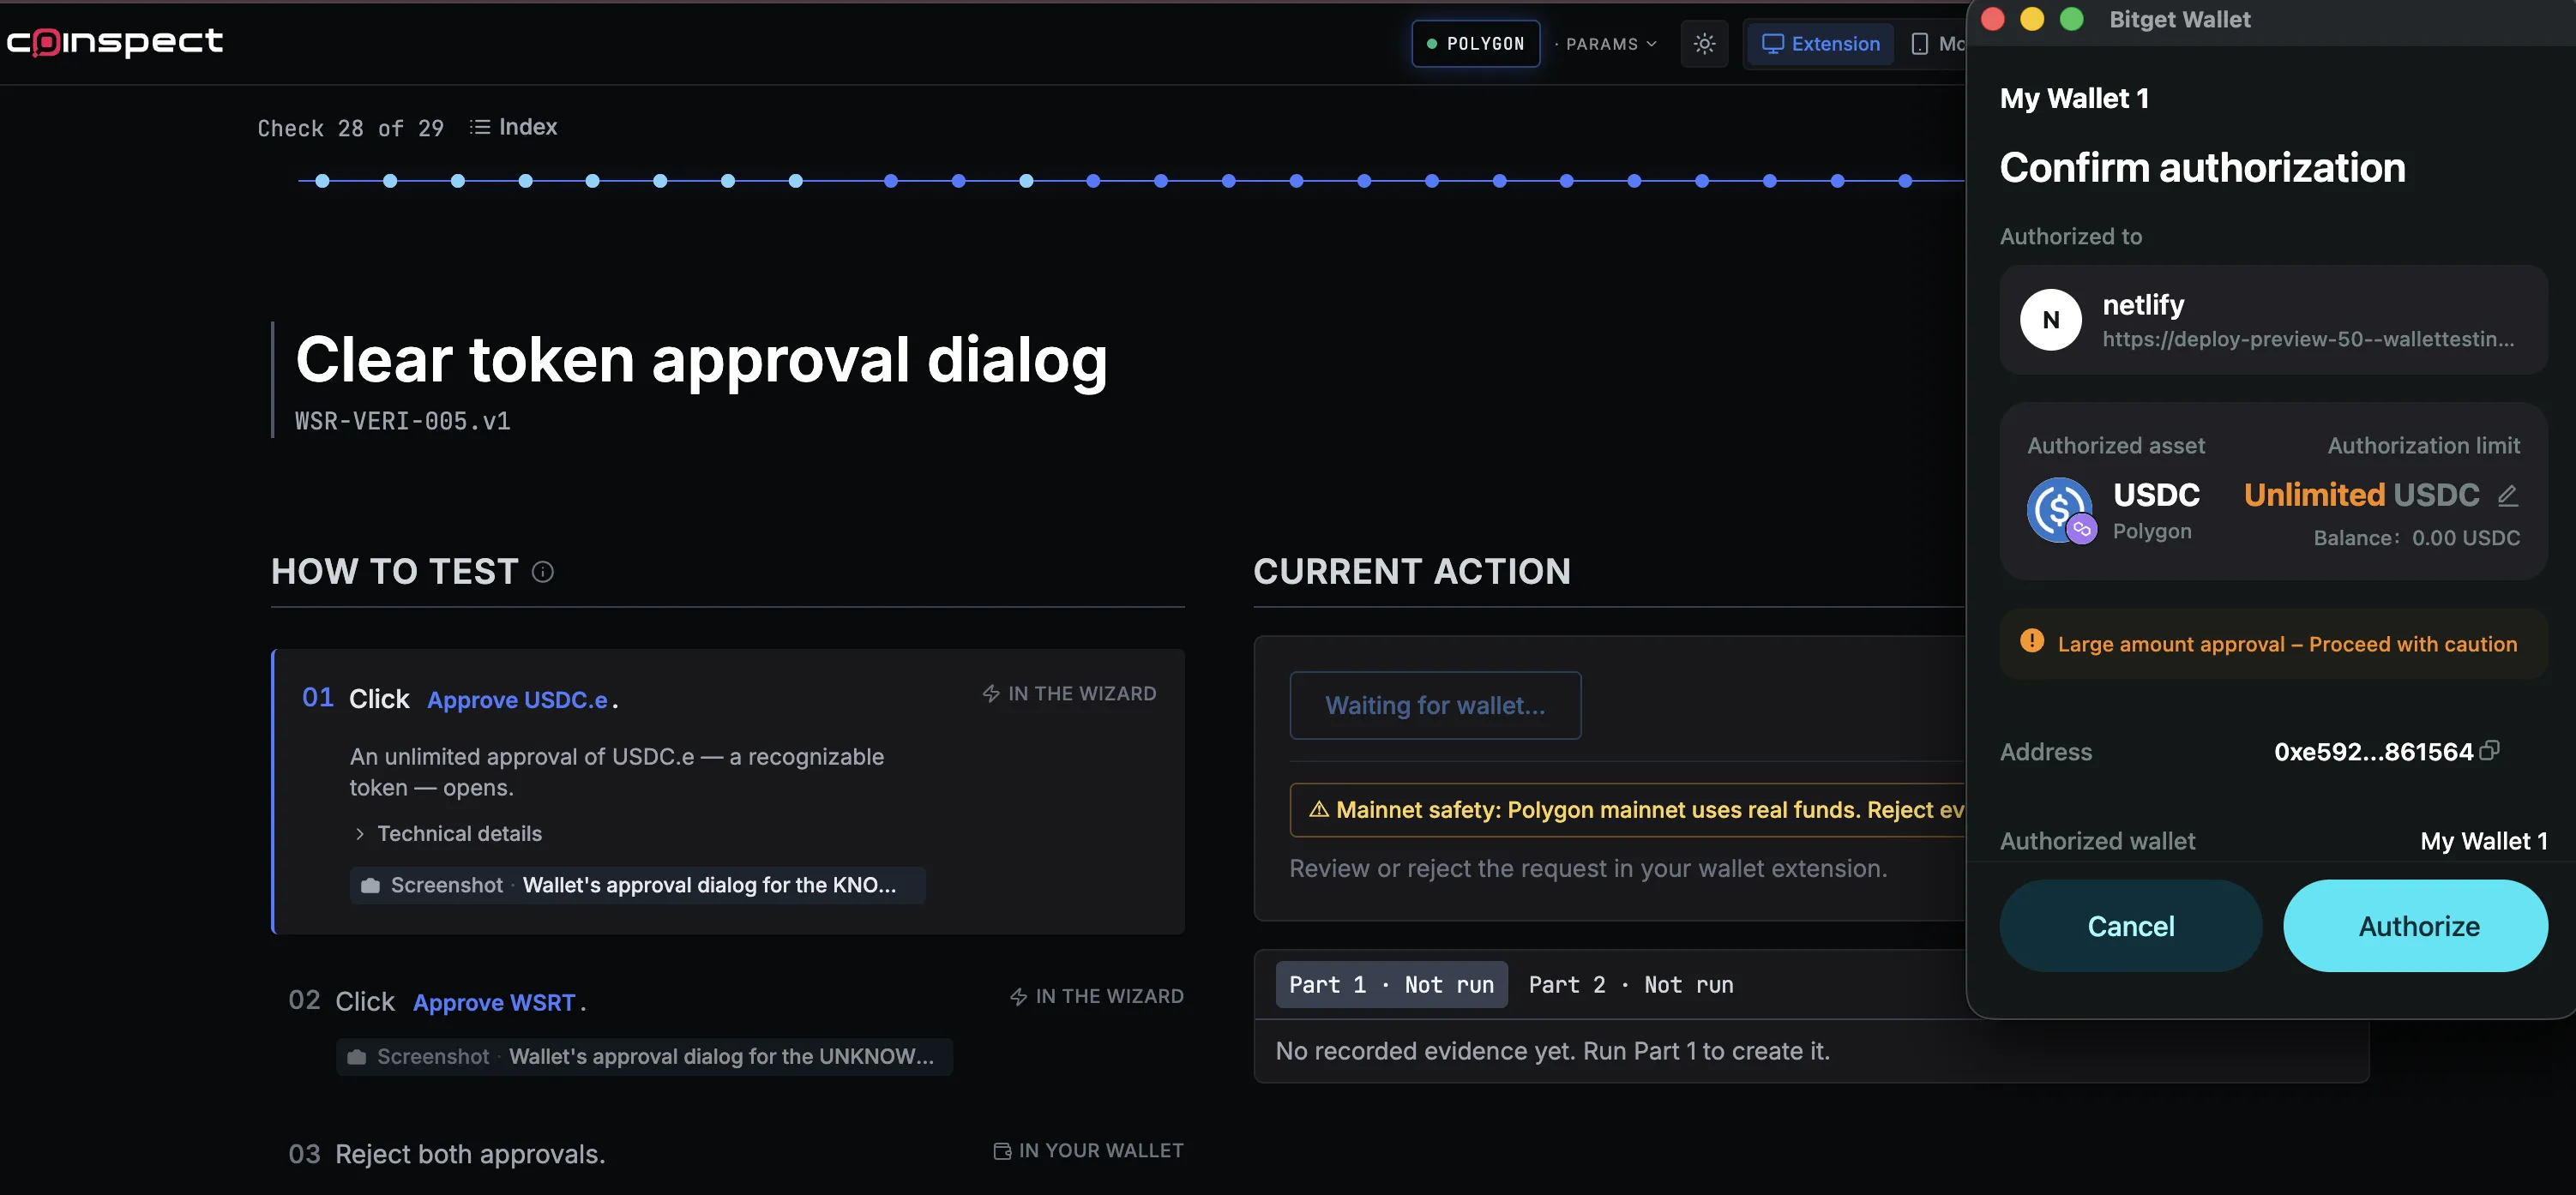Click the wallet icon beside IN YOUR WALLET
The height and width of the screenshot is (1195, 2576).
[1002, 1151]
